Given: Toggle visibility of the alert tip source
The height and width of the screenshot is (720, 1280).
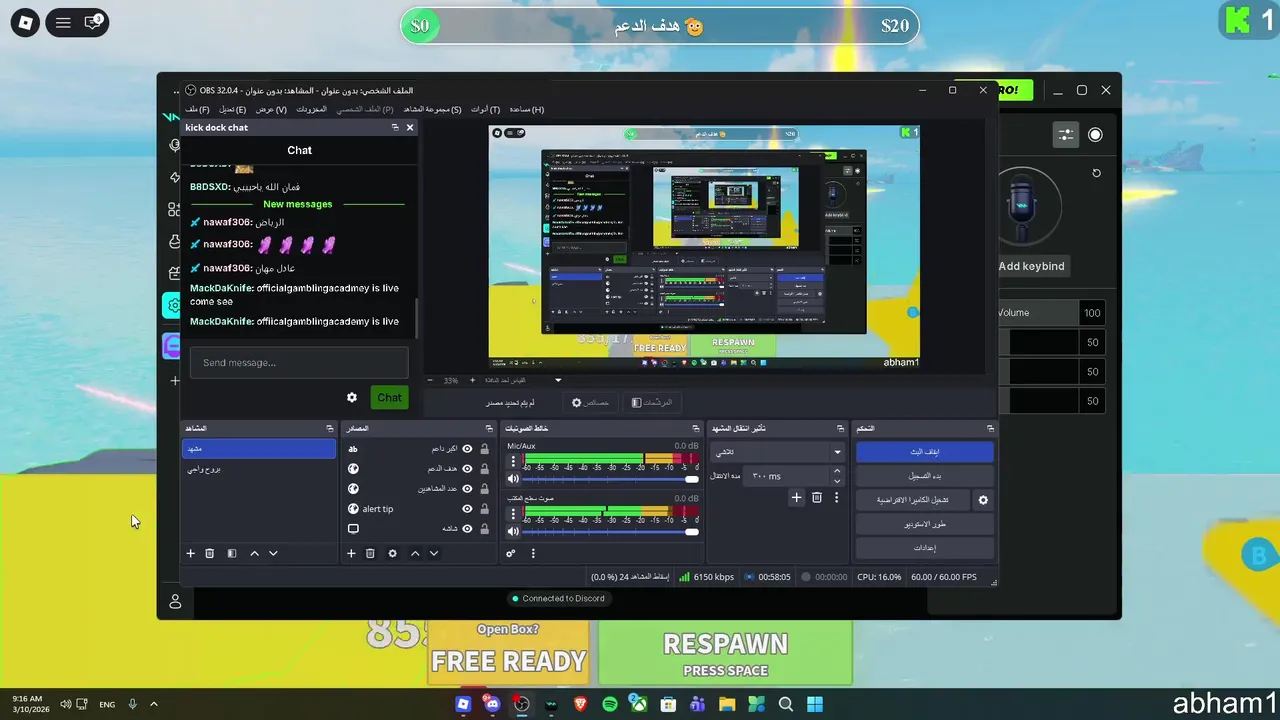Looking at the screenshot, I should 467,509.
